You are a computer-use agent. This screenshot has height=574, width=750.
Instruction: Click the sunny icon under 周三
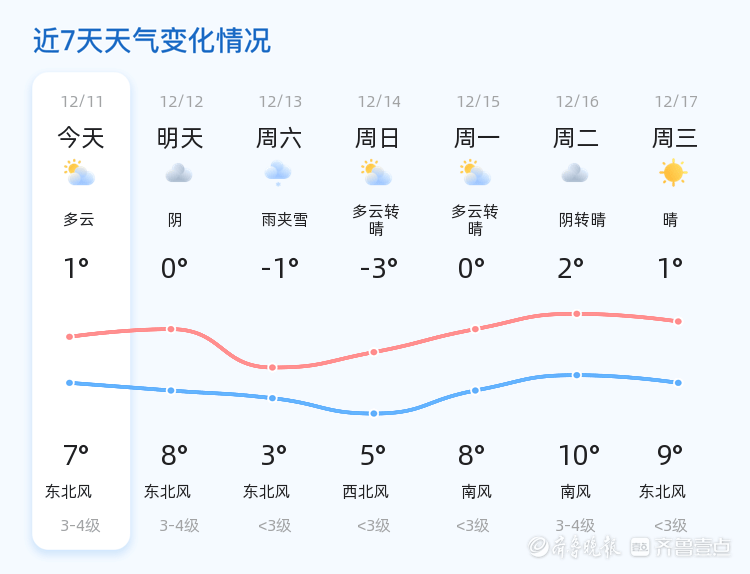pos(673,173)
